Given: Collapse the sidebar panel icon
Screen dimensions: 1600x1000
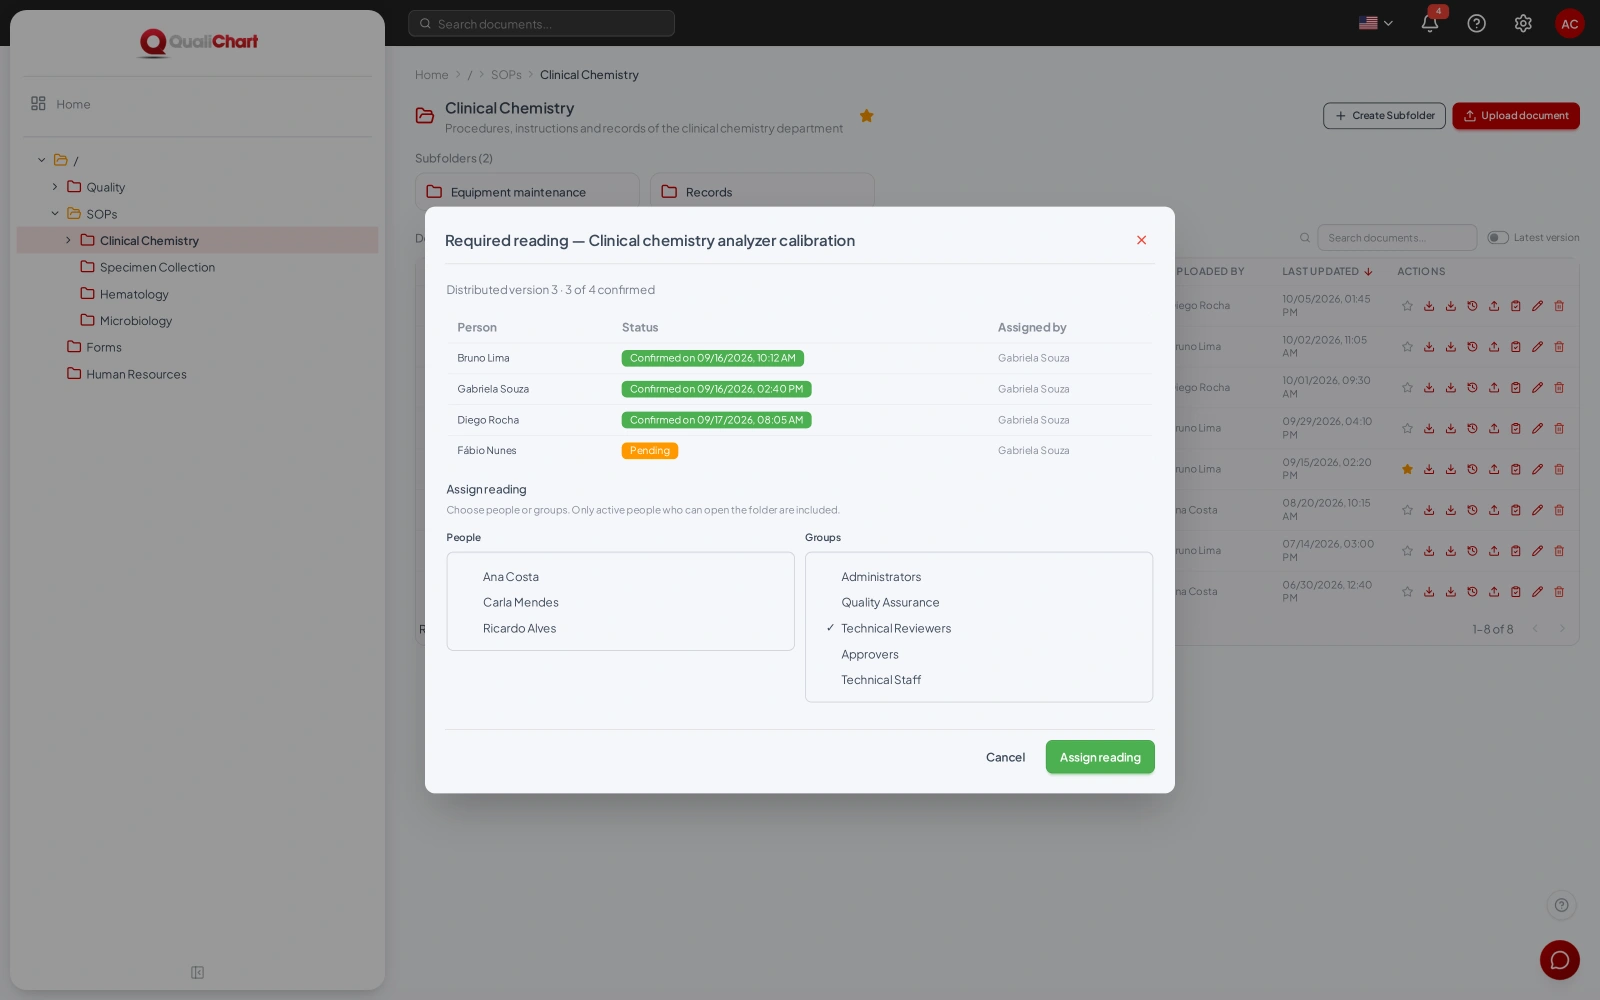Looking at the screenshot, I should click(x=198, y=972).
